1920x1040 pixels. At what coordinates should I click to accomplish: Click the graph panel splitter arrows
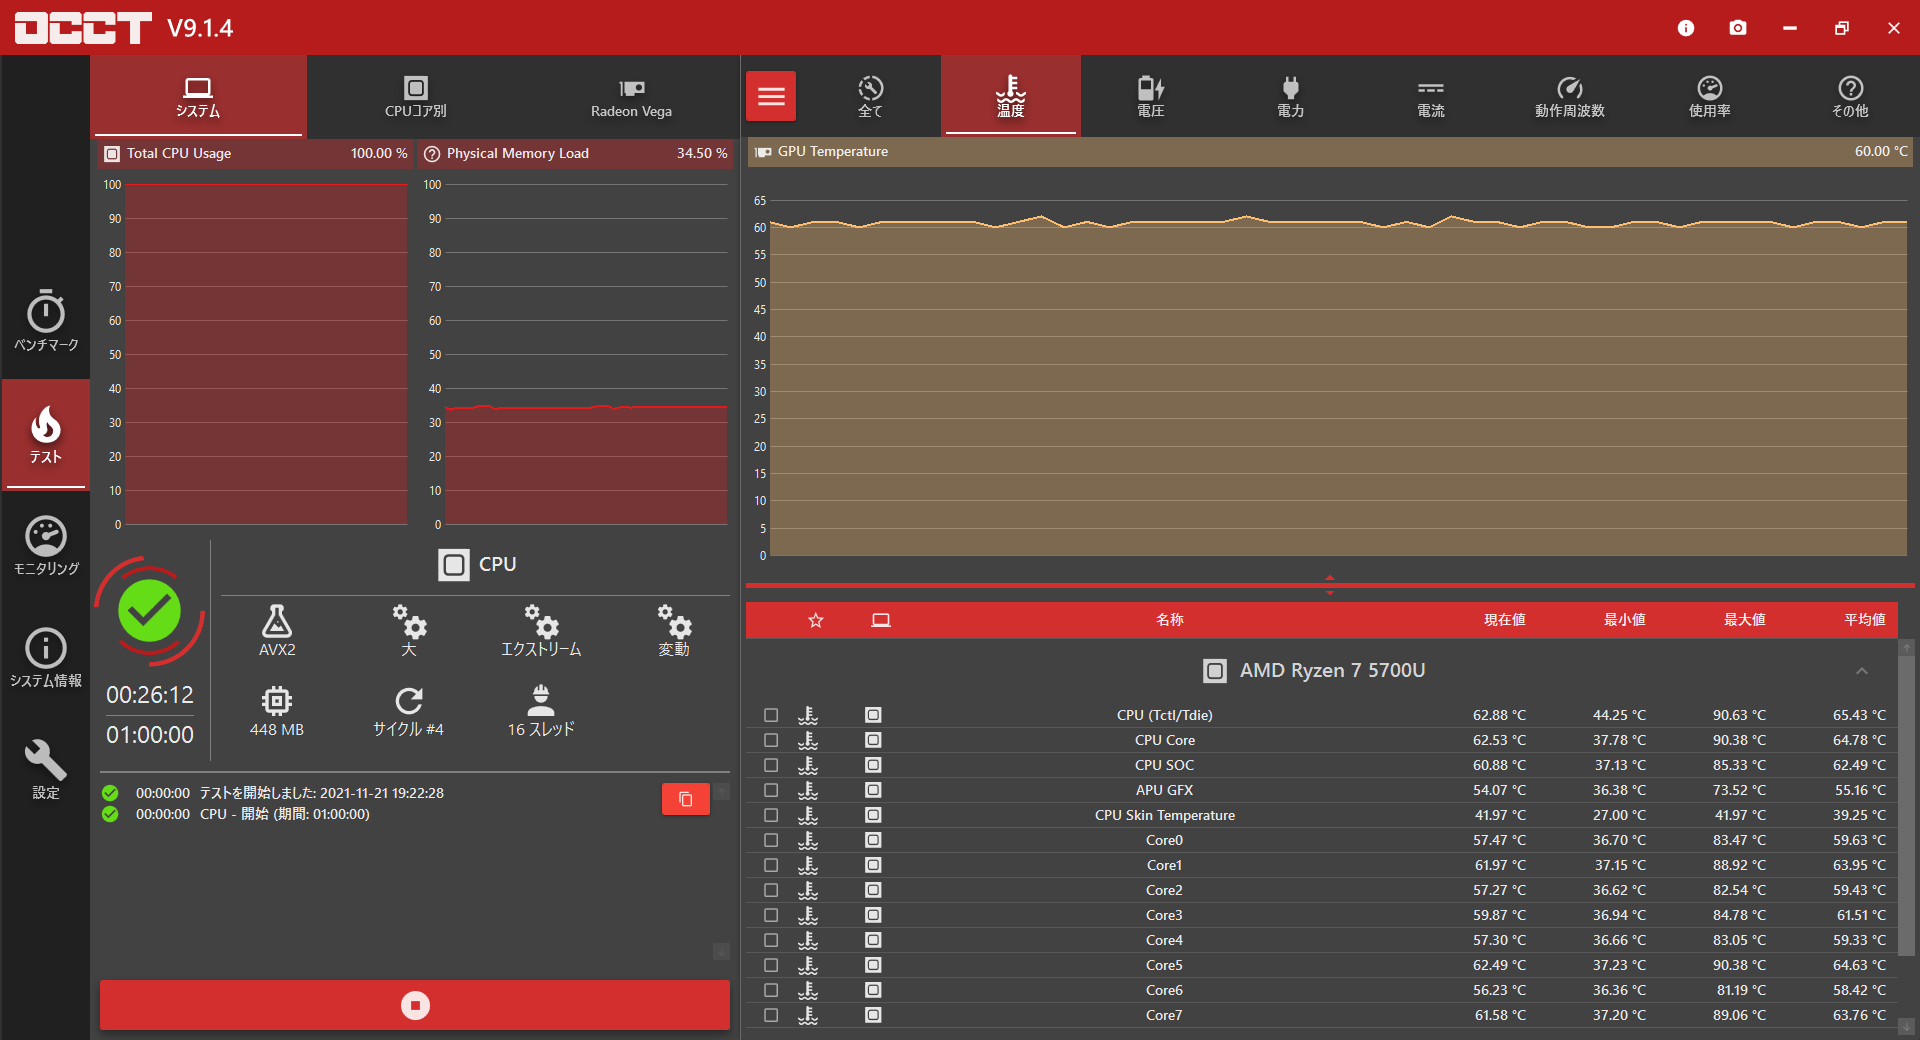1330,585
